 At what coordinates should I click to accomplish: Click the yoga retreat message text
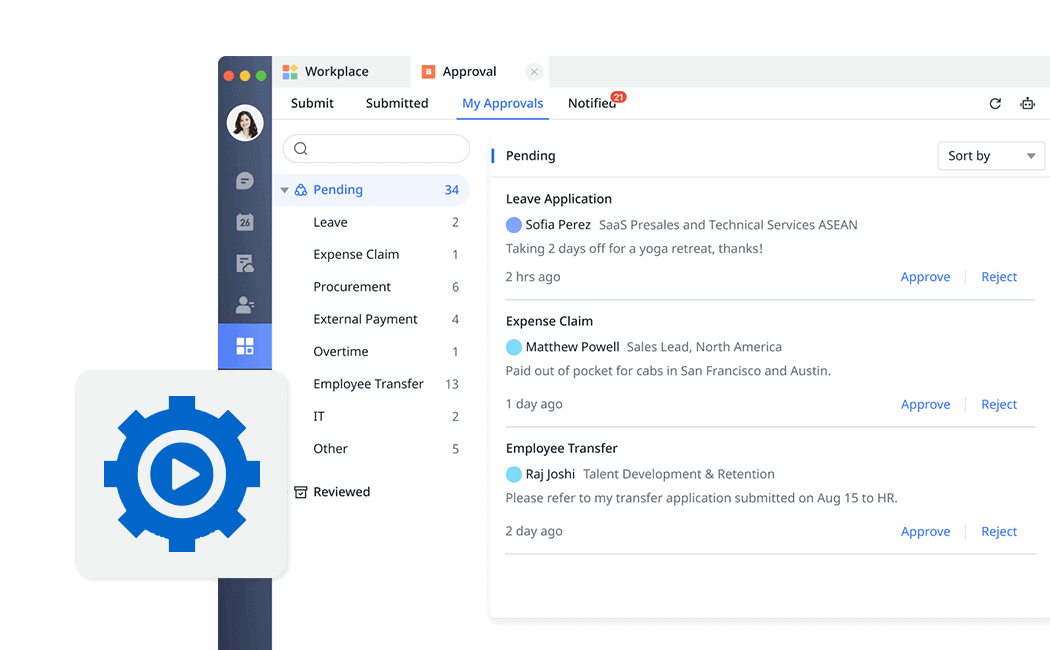(x=634, y=248)
